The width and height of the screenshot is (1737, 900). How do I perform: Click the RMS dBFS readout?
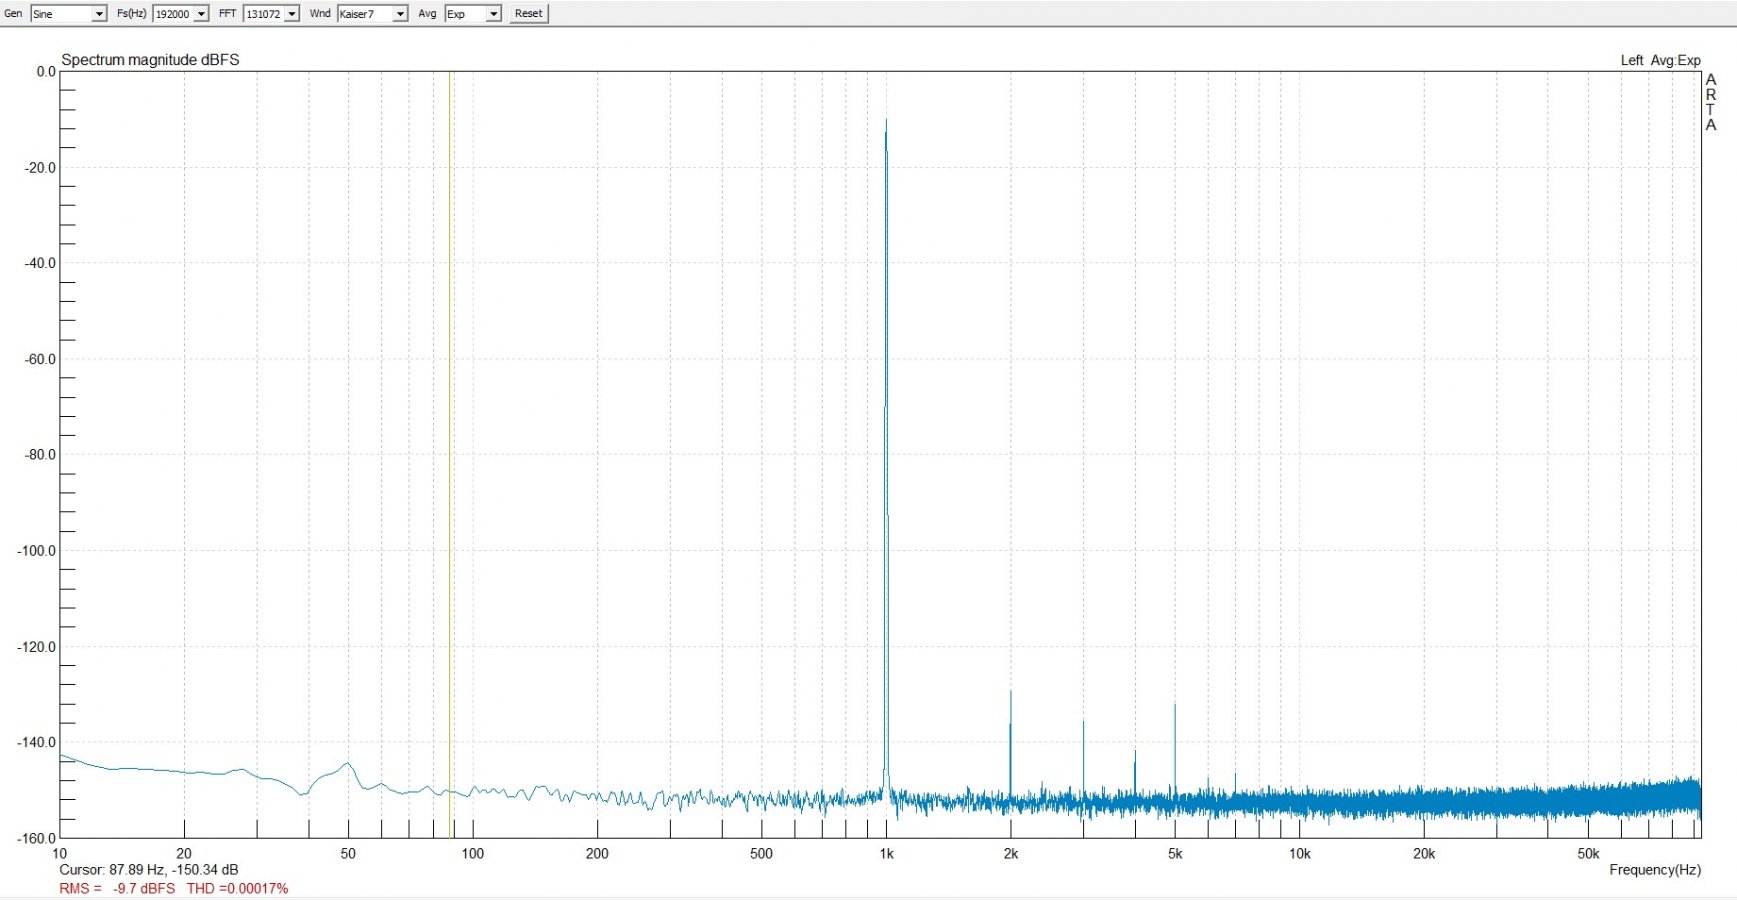117,888
